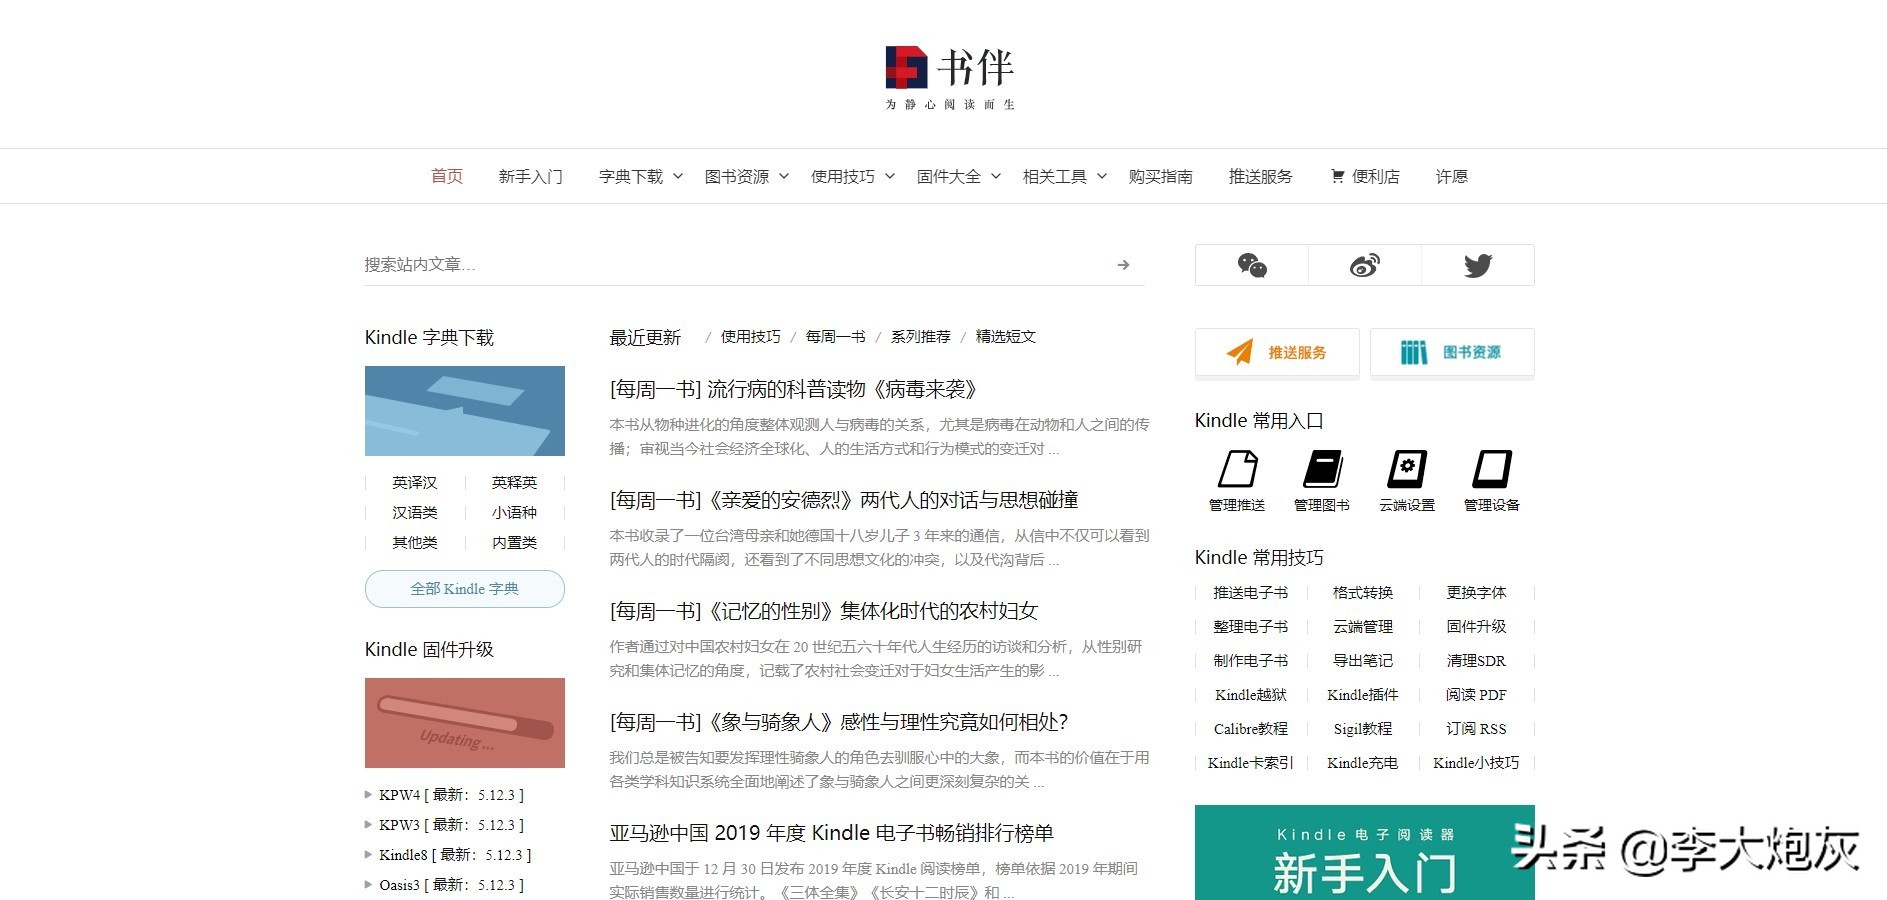Click the 云端设置 gear-page icon

pos(1407,469)
